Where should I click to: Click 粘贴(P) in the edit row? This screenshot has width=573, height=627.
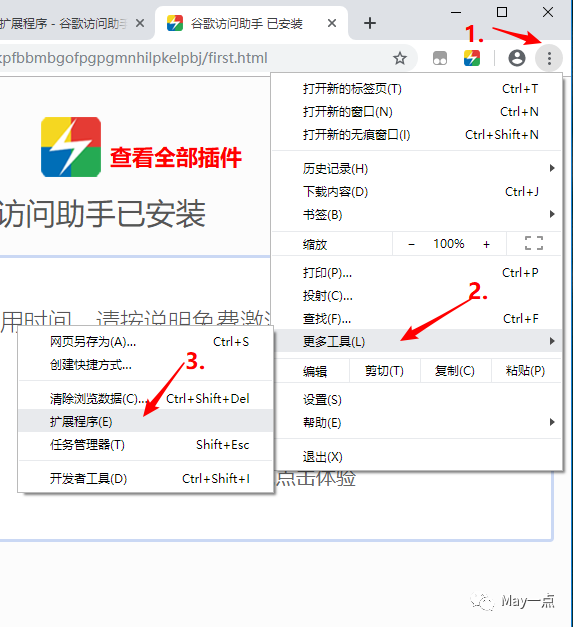coord(525,371)
